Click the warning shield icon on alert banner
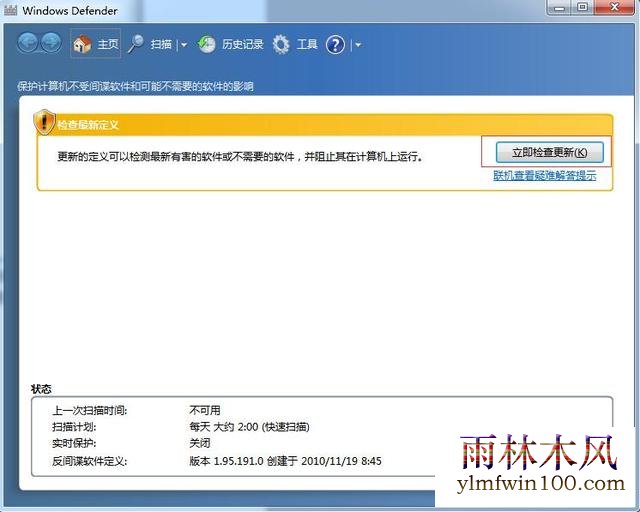Viewport: 640px width, 512px height. click(44, 122)
